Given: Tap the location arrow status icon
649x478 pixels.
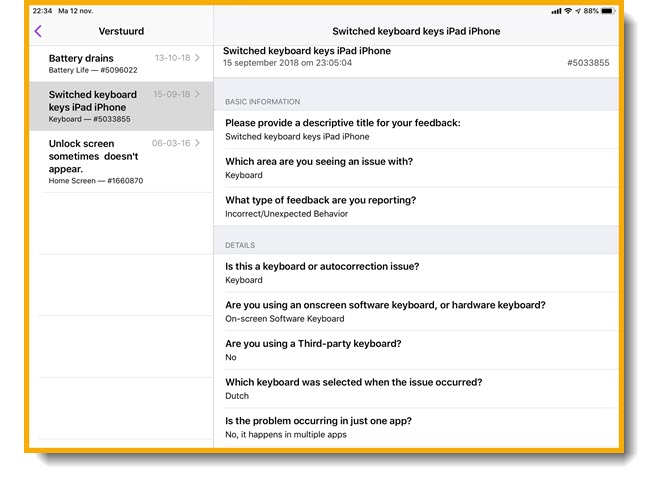Looking at the screenshot, I should pyautogui.click(x=578, y=11).
